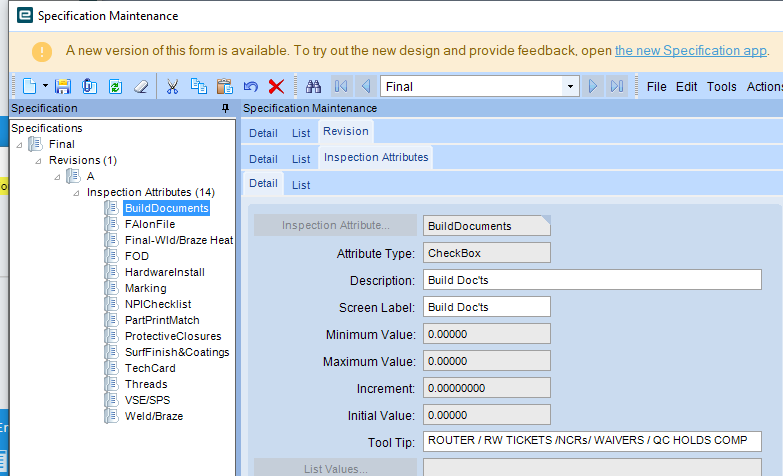Select BuildDocuments in the tree

(166, 208)
